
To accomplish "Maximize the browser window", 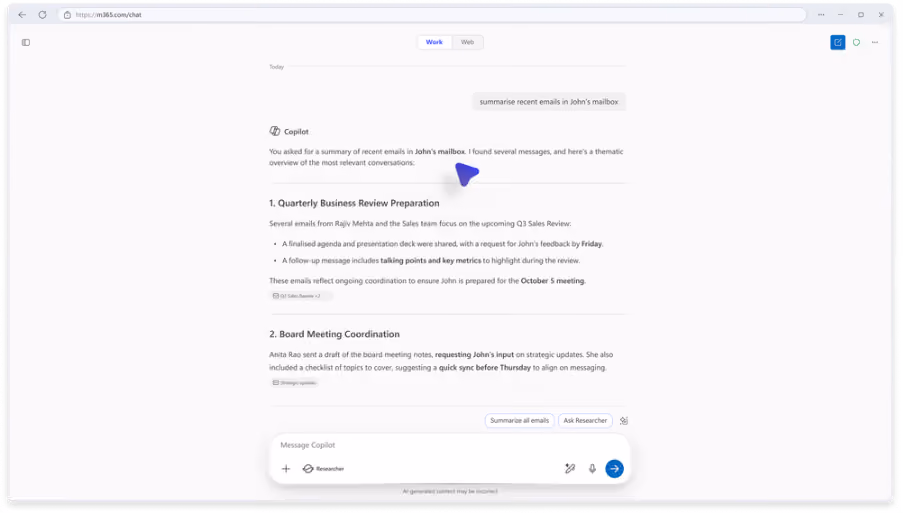I will [860, 15].
